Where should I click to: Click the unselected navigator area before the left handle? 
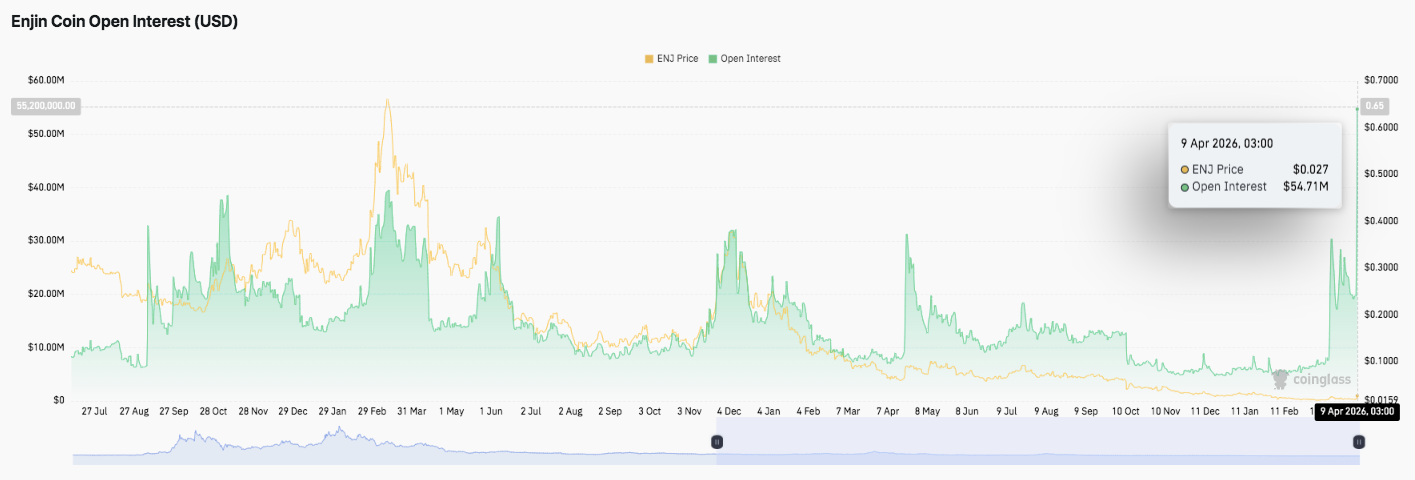point(394,441)
